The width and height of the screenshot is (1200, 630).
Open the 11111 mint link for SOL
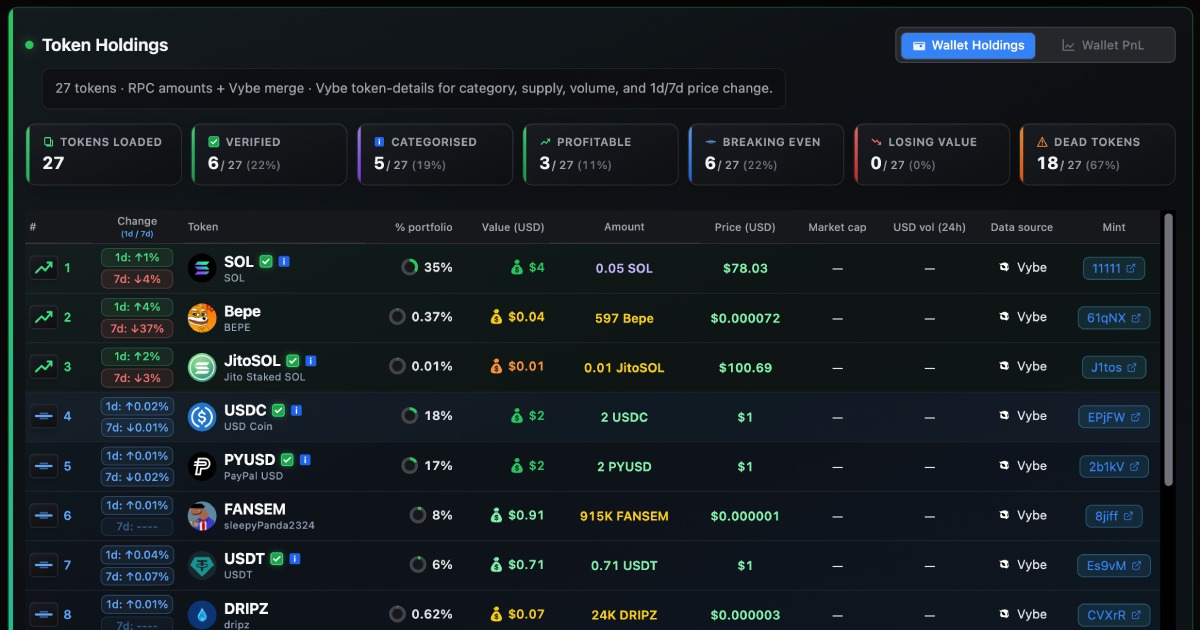coord(1114,268)
